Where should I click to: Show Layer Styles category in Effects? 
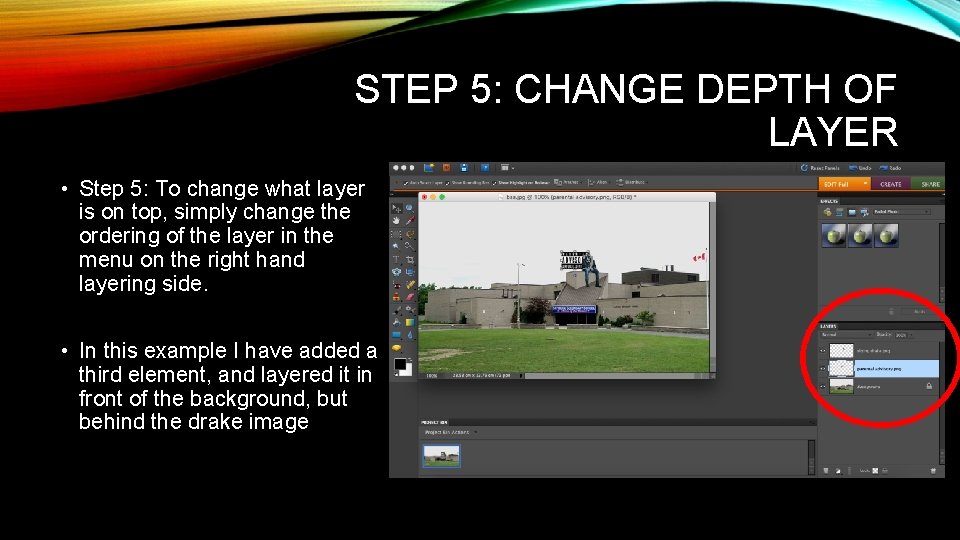839,212
